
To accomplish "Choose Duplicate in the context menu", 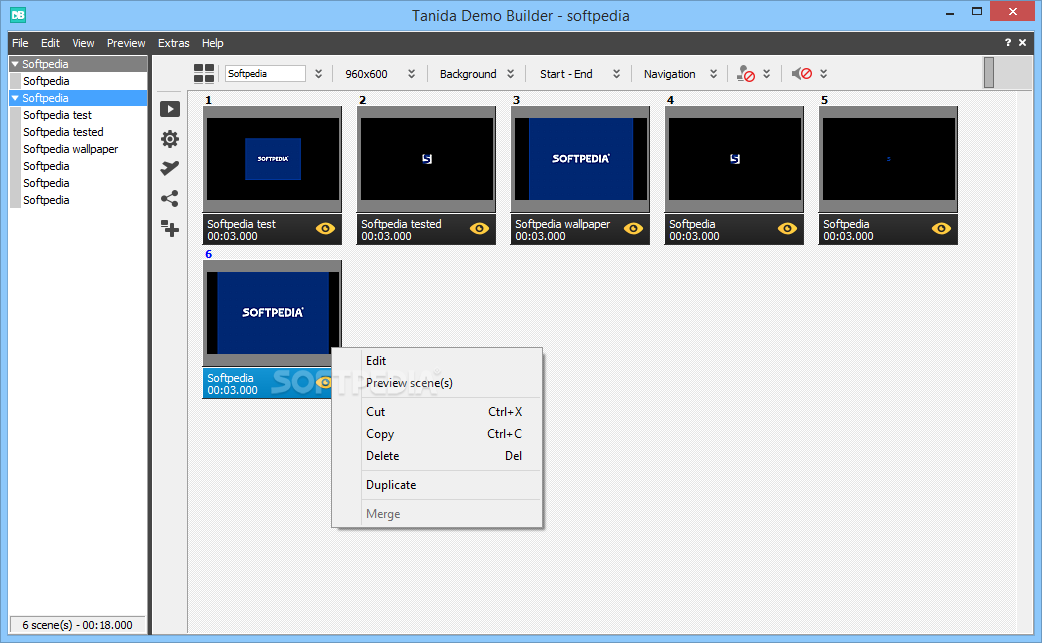I will point(437,485).
